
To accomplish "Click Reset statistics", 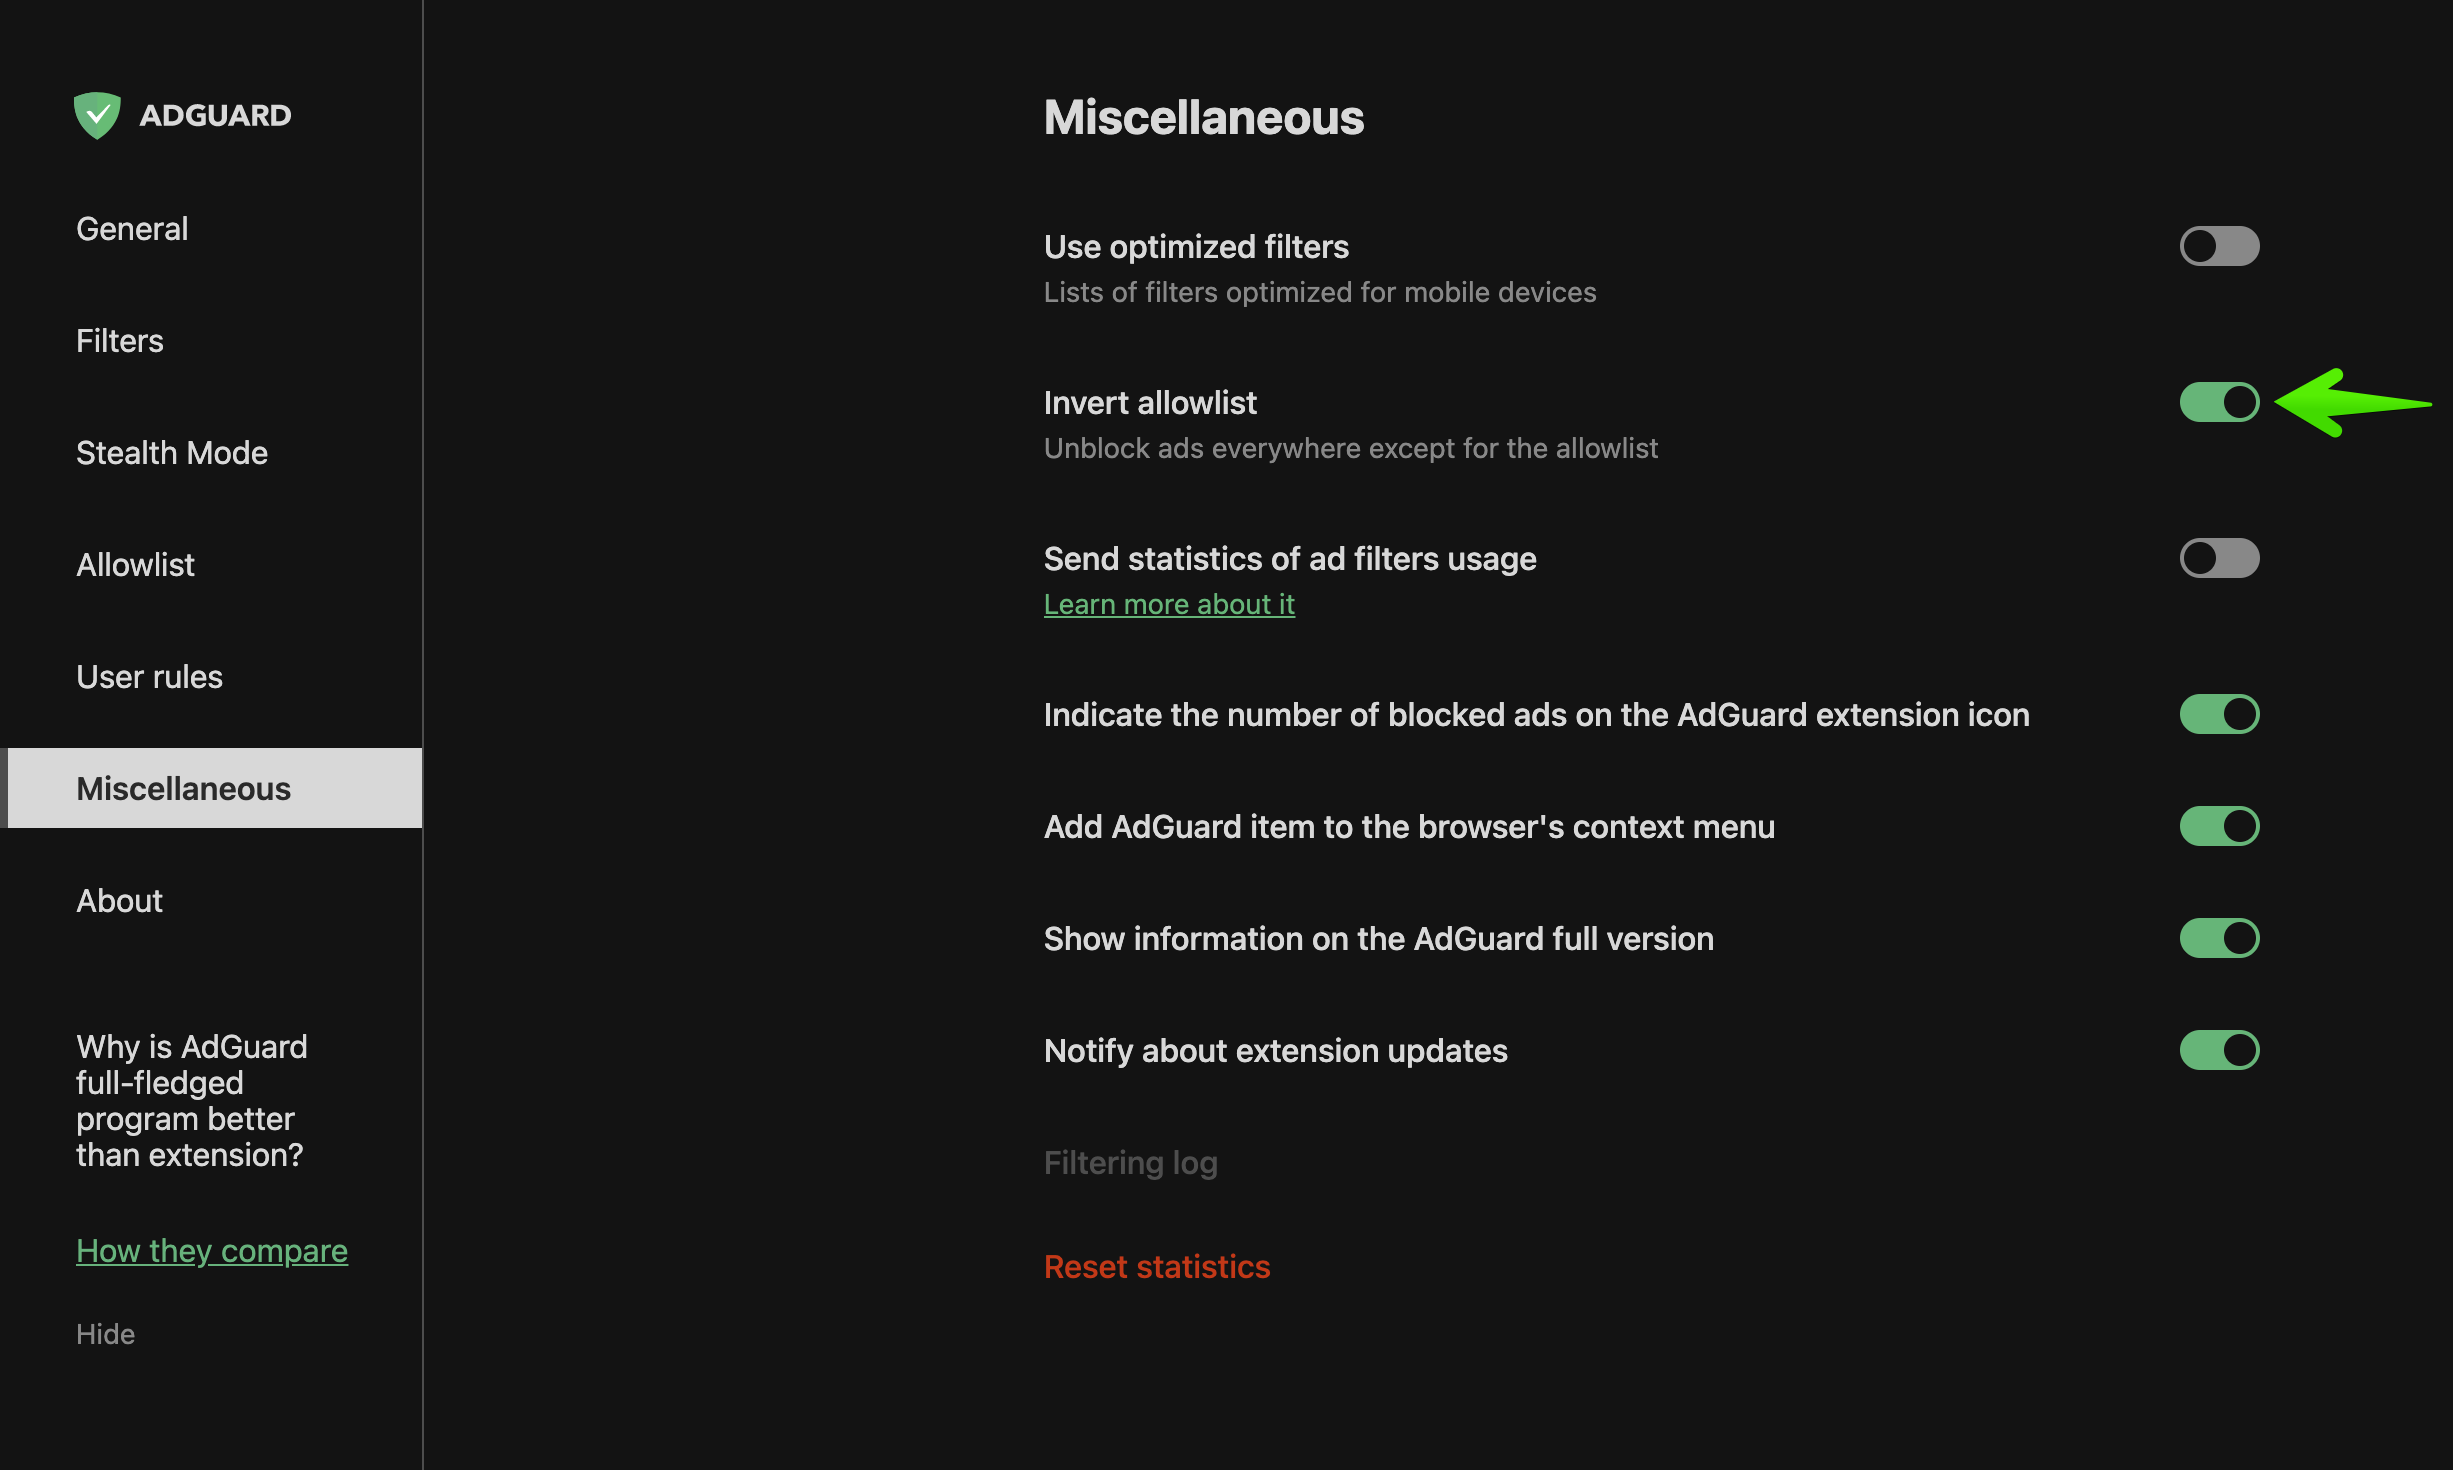I will pyautogui.click(x=1157, y=1267).
